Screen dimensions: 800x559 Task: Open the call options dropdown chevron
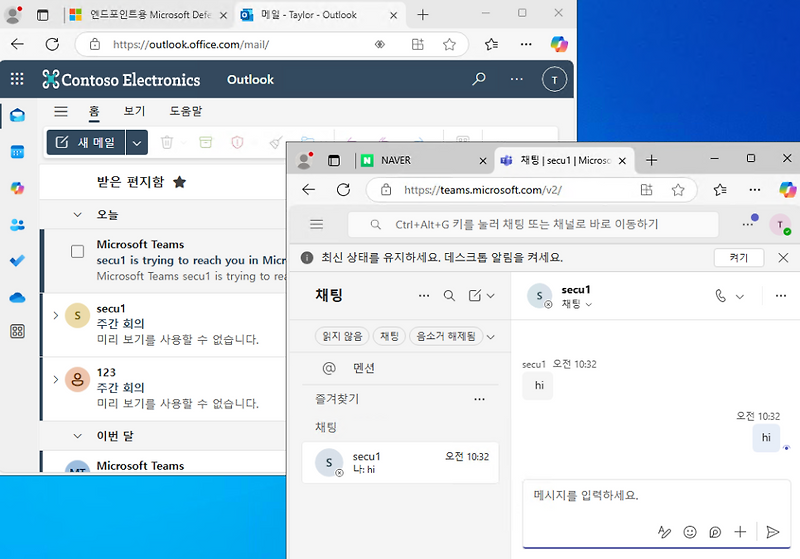coord(740,296)
